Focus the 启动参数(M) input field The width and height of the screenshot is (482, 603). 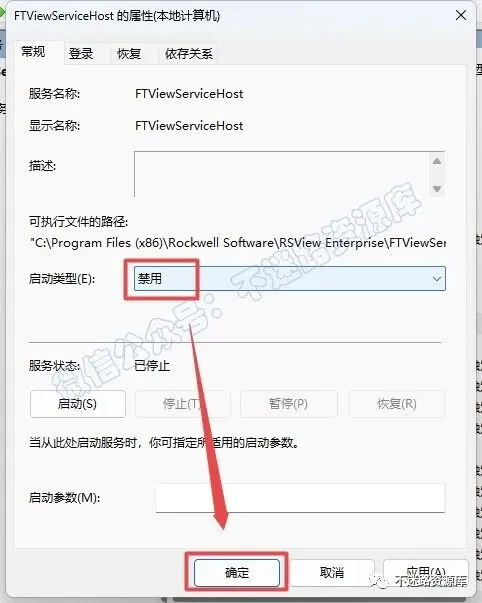300,498
